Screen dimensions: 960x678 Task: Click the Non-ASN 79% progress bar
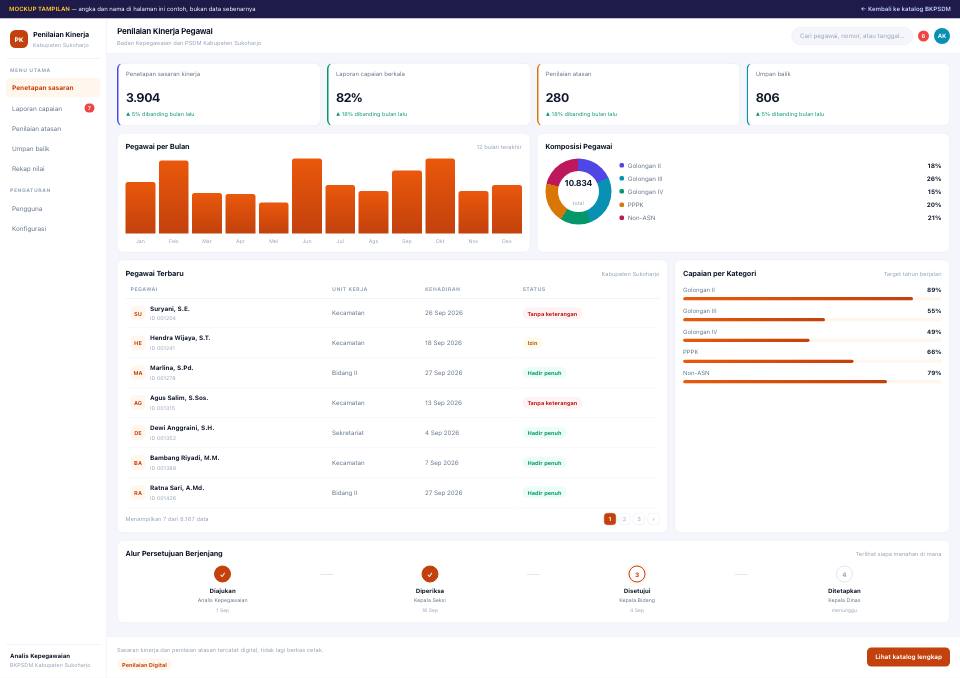point(812,382)
